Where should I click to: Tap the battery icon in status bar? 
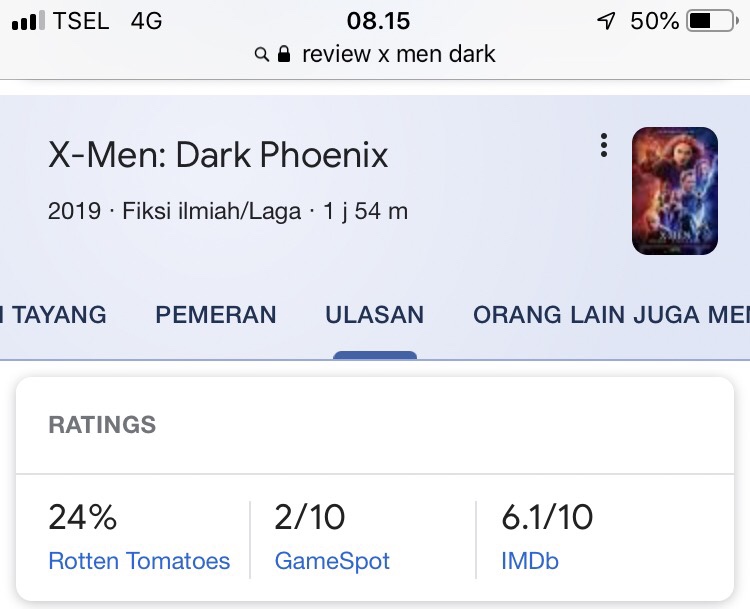(711, 21)
